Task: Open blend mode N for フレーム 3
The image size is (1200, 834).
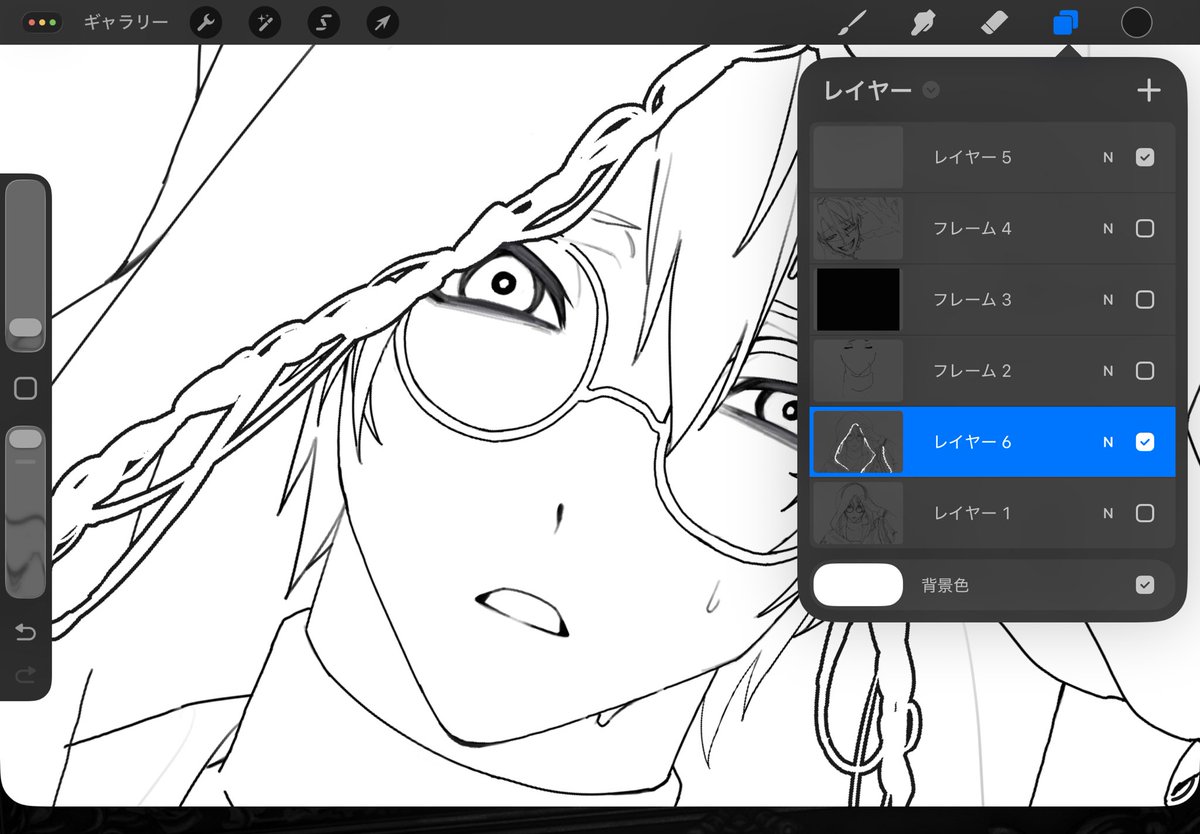Action: 1108,300
